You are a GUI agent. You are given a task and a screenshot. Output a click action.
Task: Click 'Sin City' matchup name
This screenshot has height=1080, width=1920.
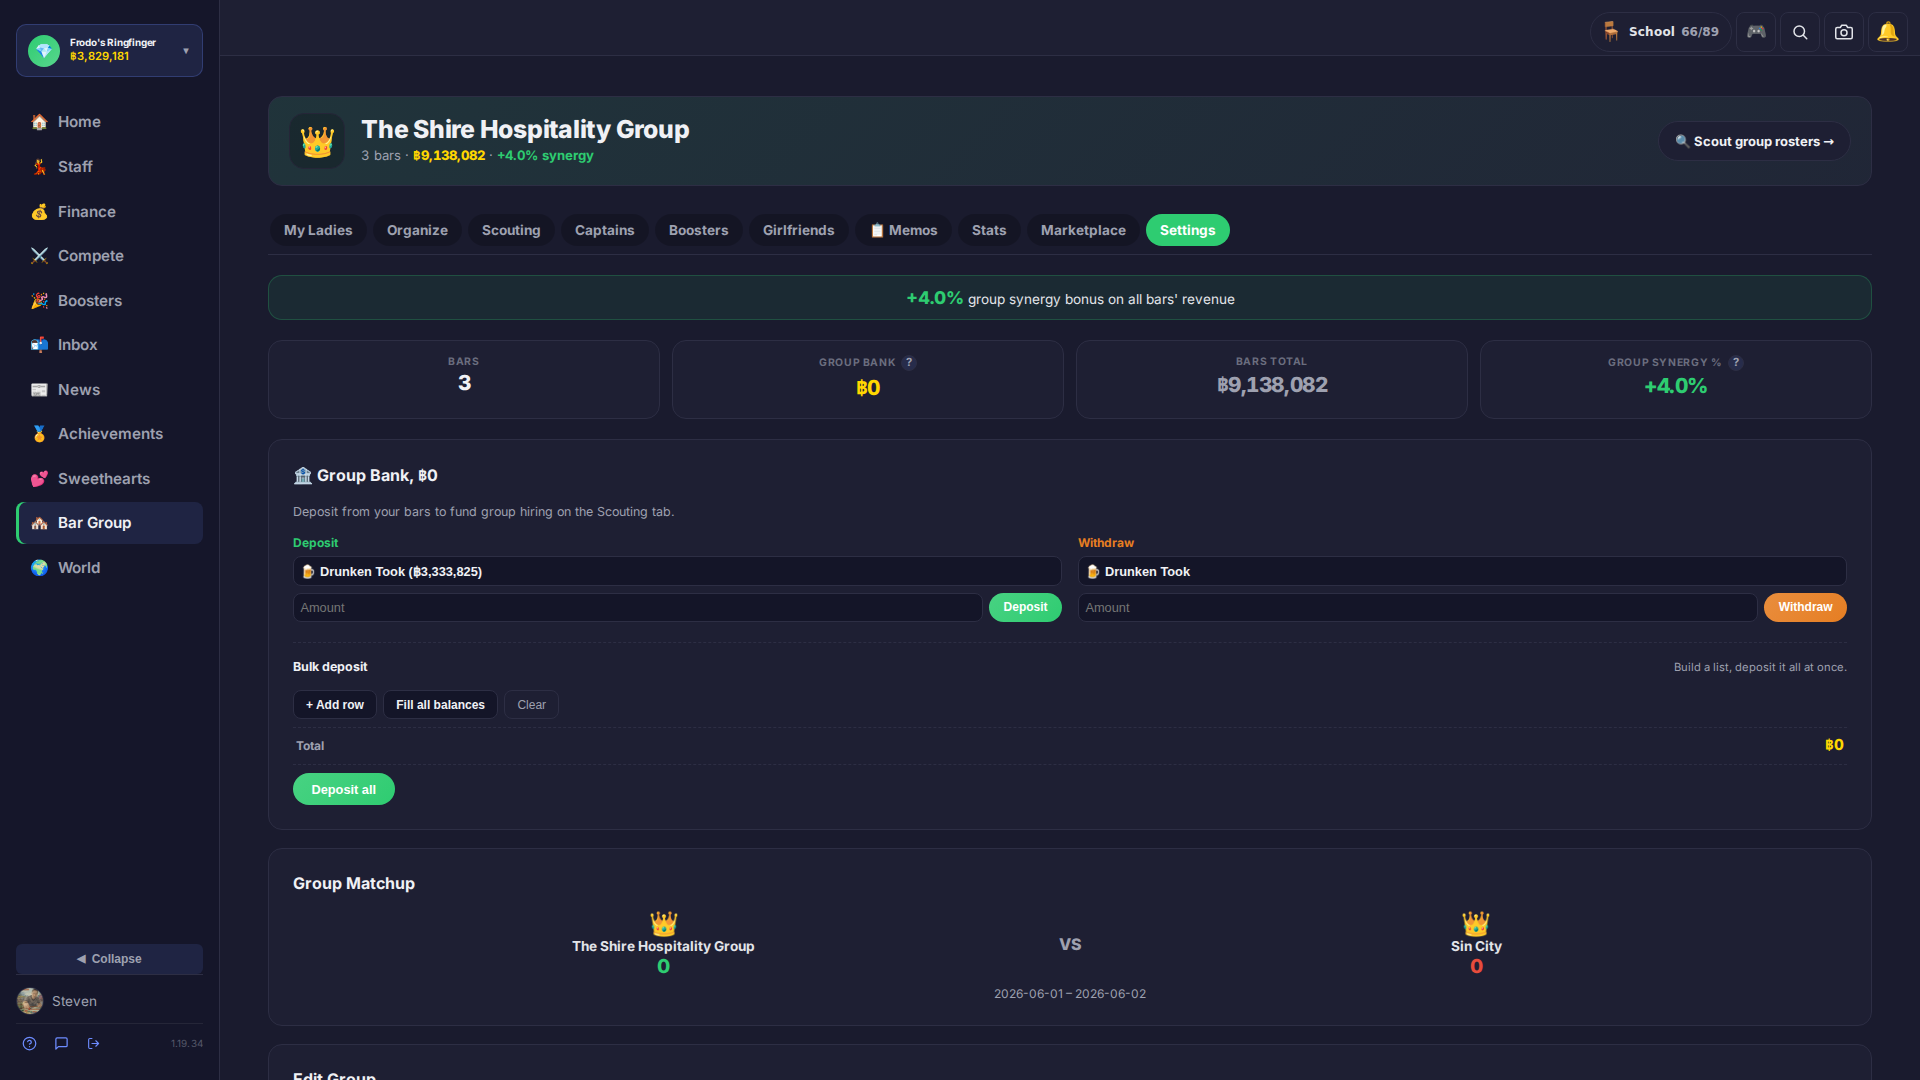[1476, 946]
